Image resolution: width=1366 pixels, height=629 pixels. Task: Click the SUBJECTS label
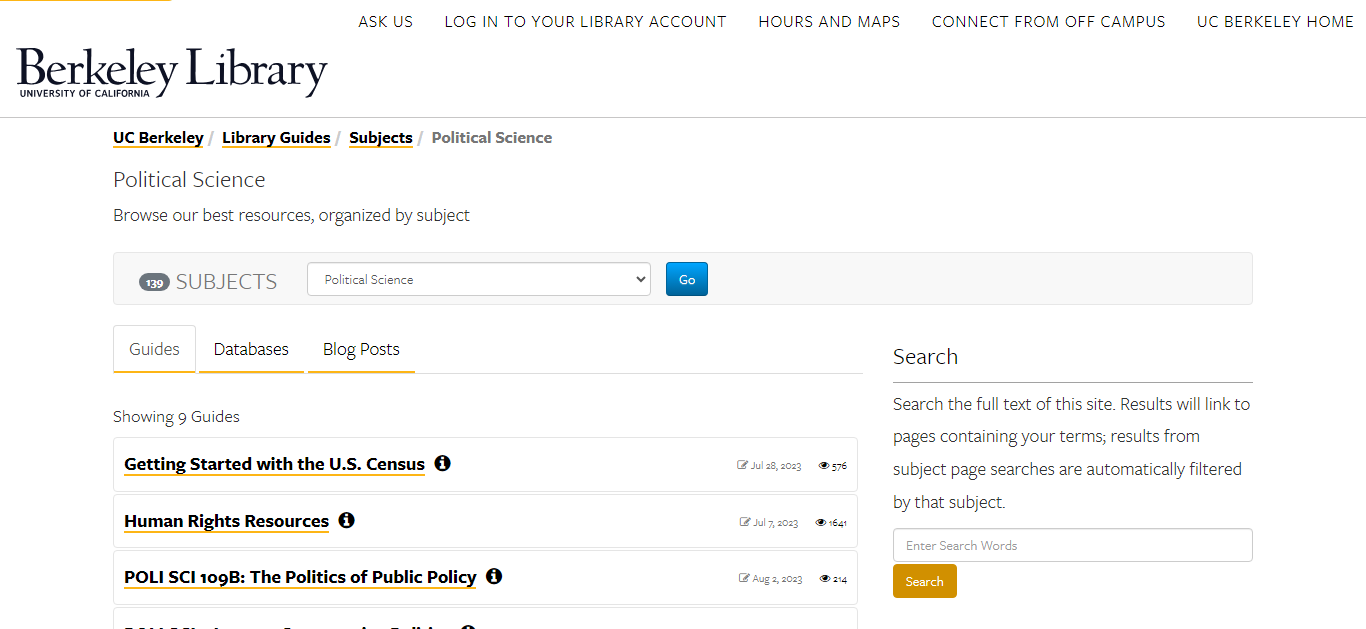tap(227, 282)
